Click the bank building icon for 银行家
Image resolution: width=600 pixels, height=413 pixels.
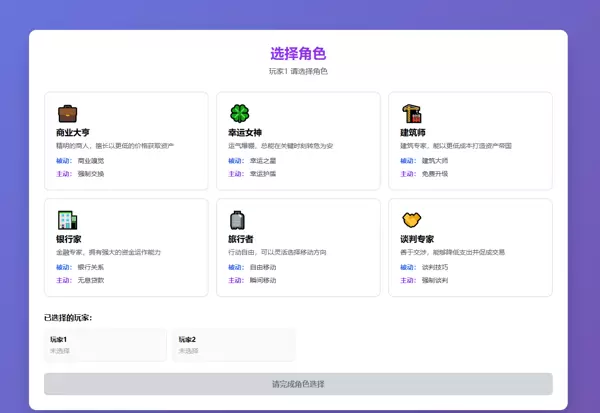pos(67,219)
